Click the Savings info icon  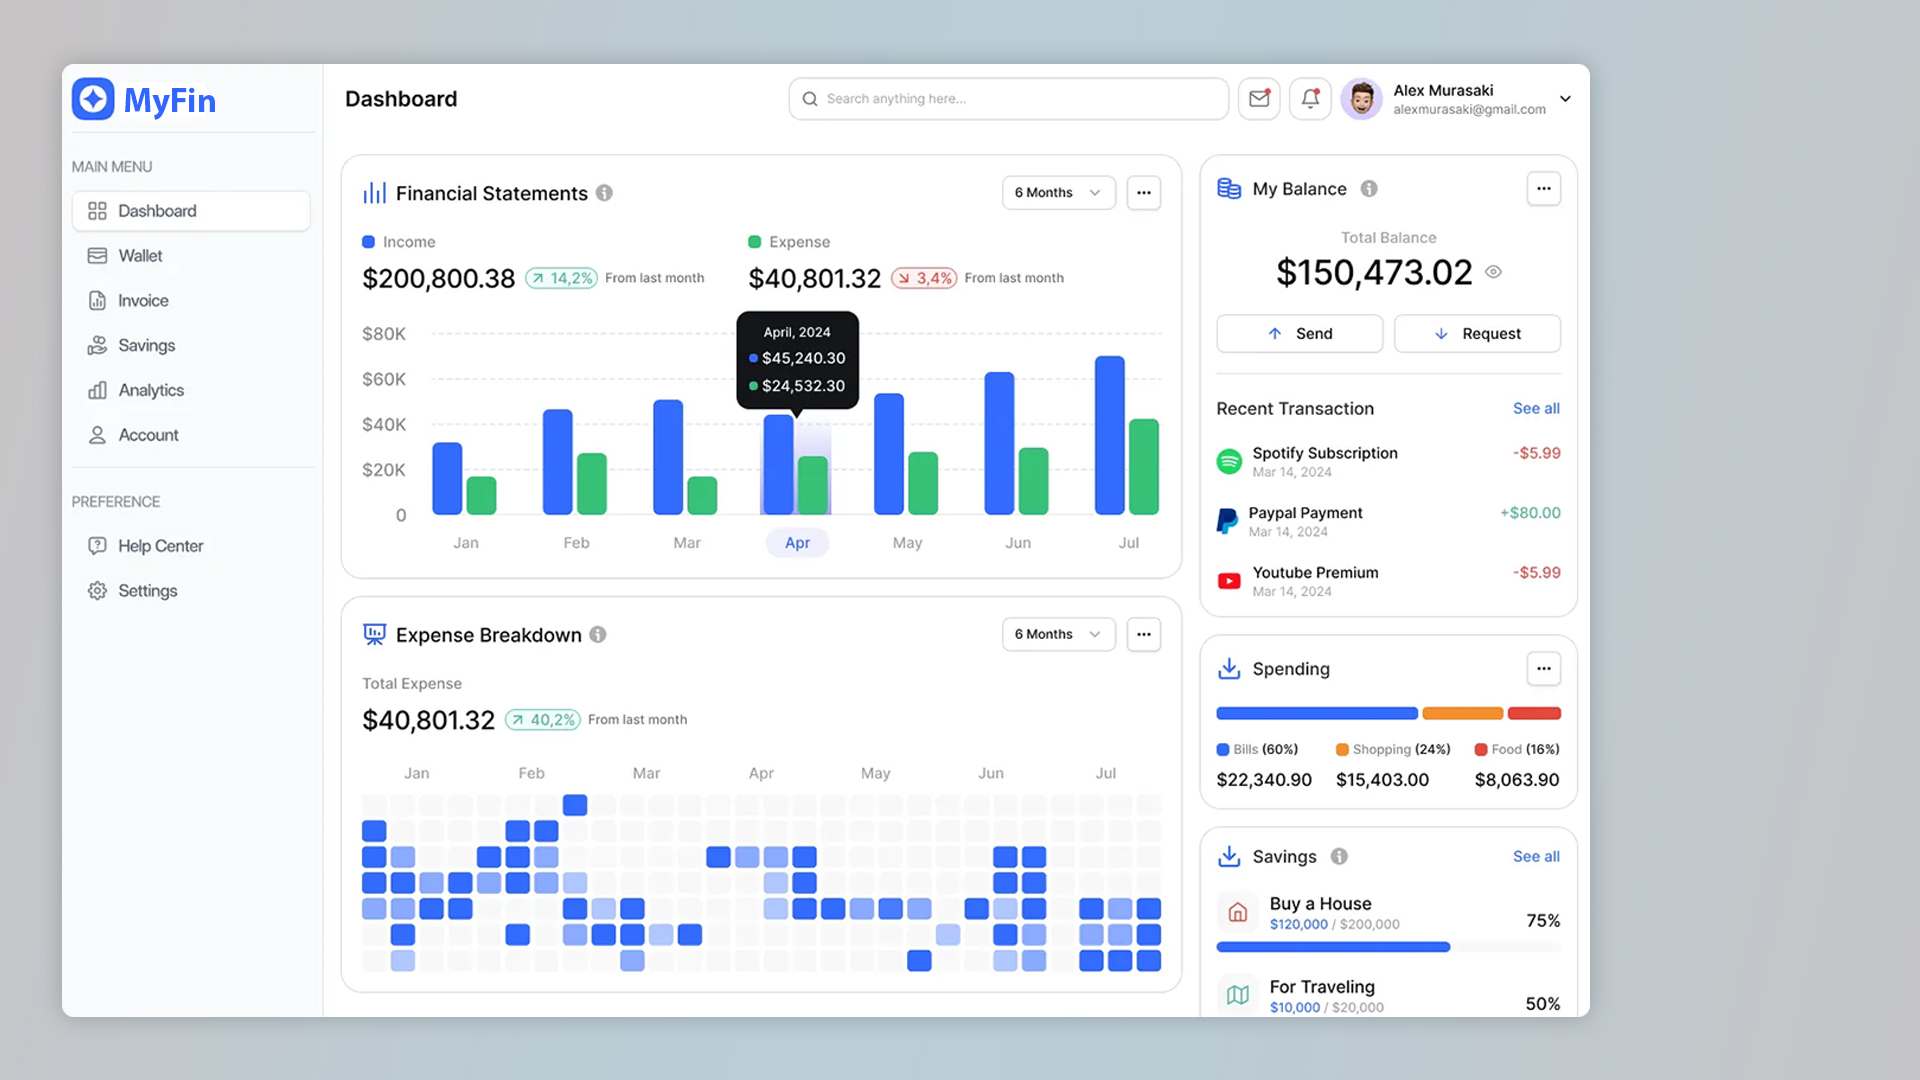[1339, 857]
